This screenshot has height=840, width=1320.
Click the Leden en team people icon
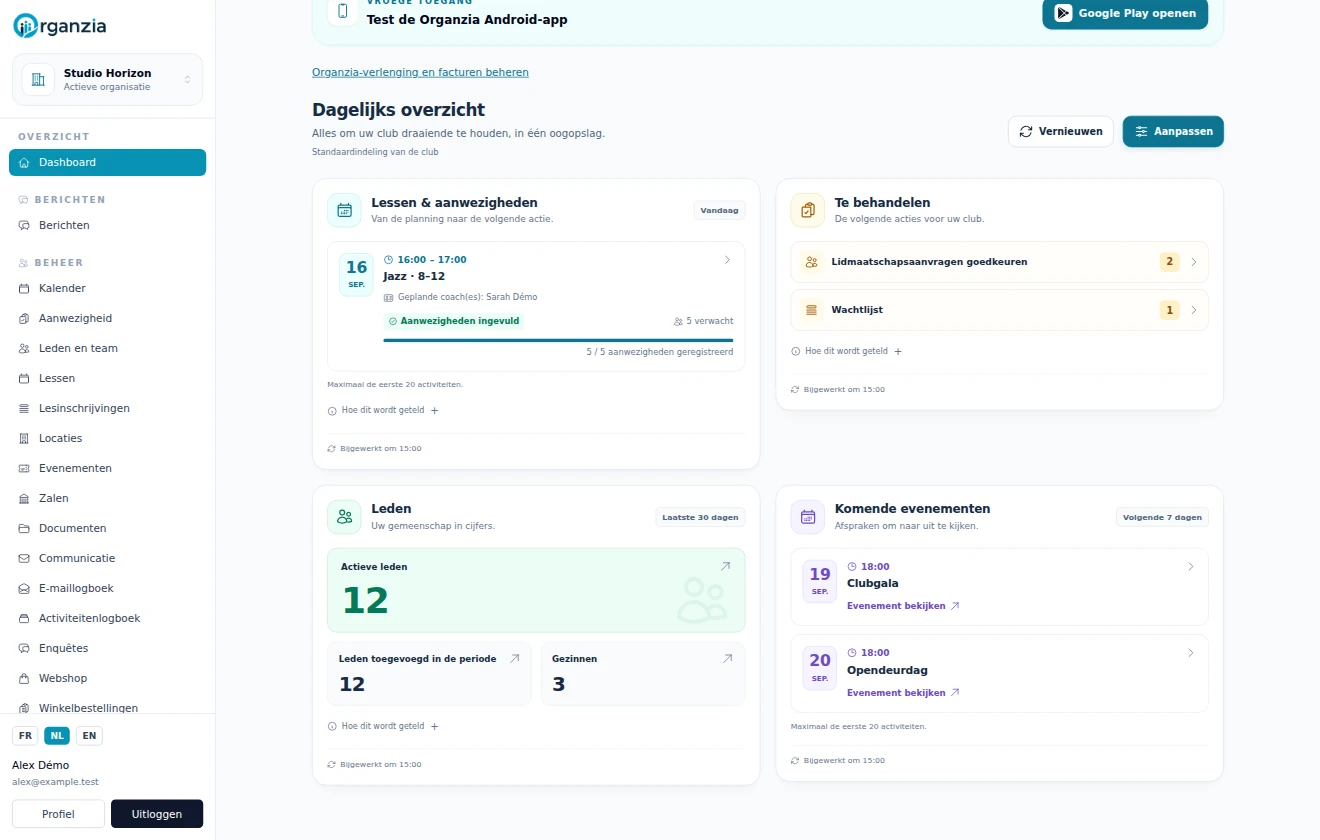[25, 349]
